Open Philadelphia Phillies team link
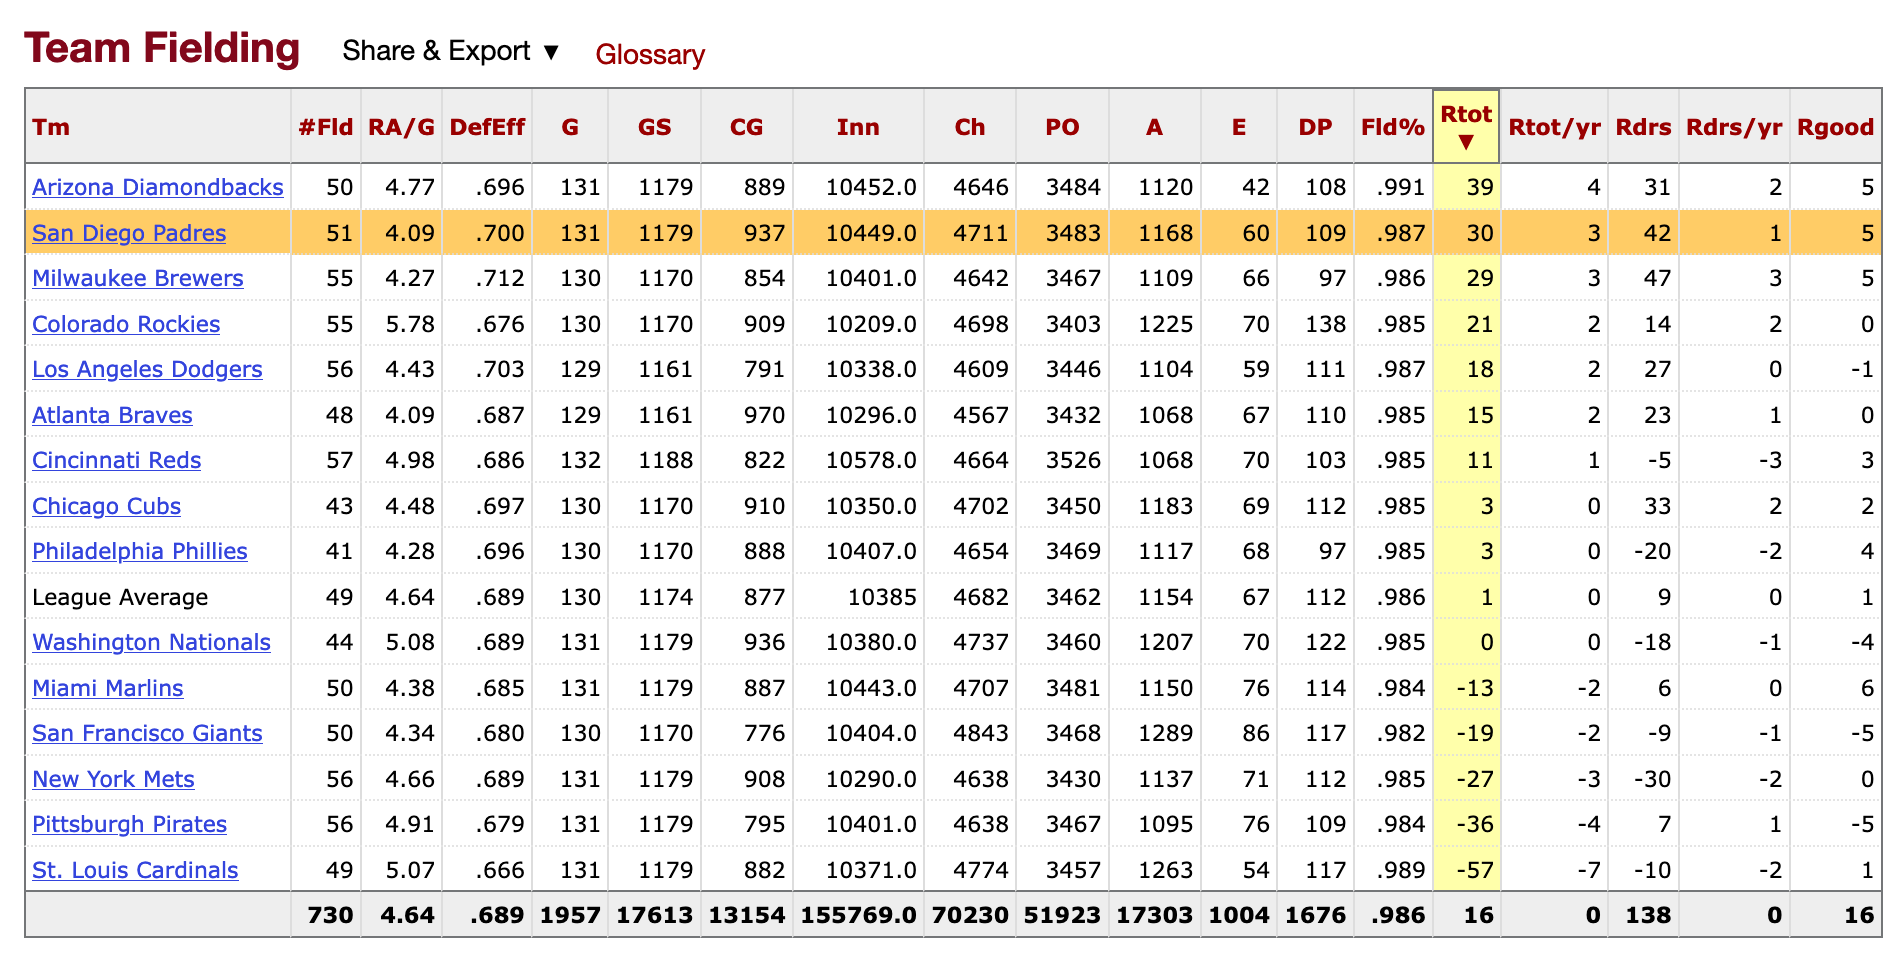The height and width of the screenshot is (954, 1898). (x=140, y=551)
